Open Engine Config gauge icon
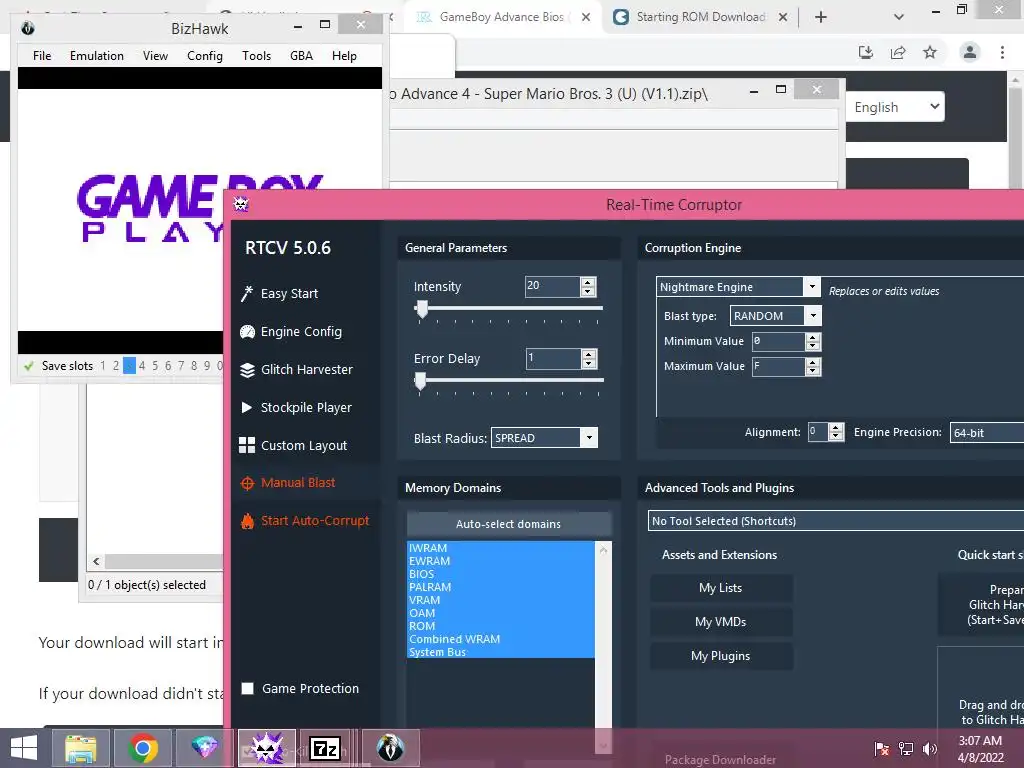Viewport: 1024px width, 768px height. (x=247, y=332)
